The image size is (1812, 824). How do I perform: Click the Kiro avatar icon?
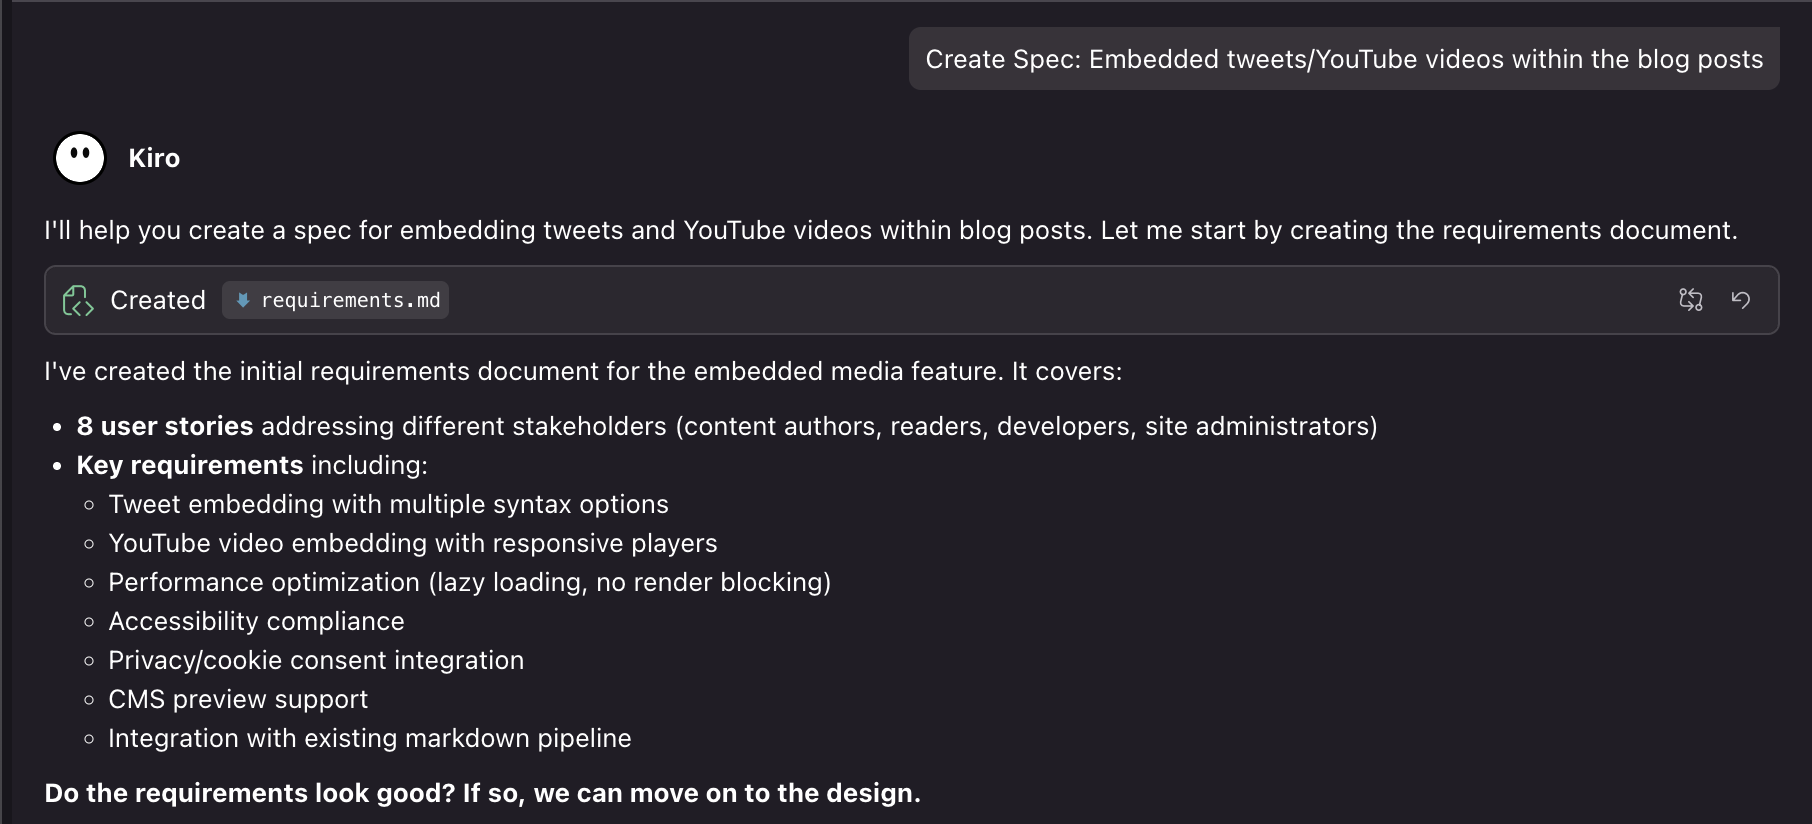tap(79, 157)
